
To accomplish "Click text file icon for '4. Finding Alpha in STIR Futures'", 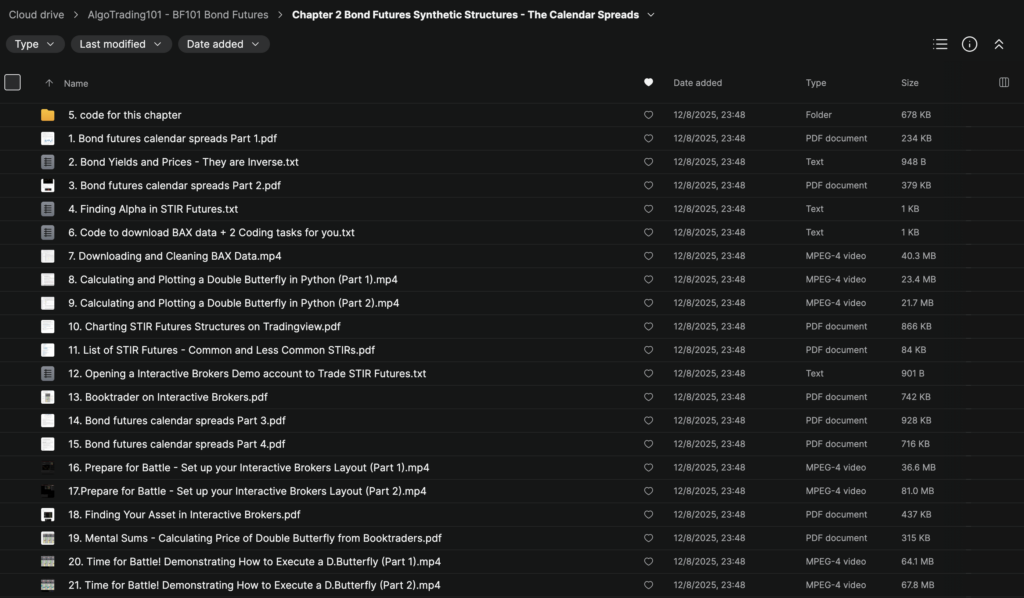I will [x=47, y=209].
